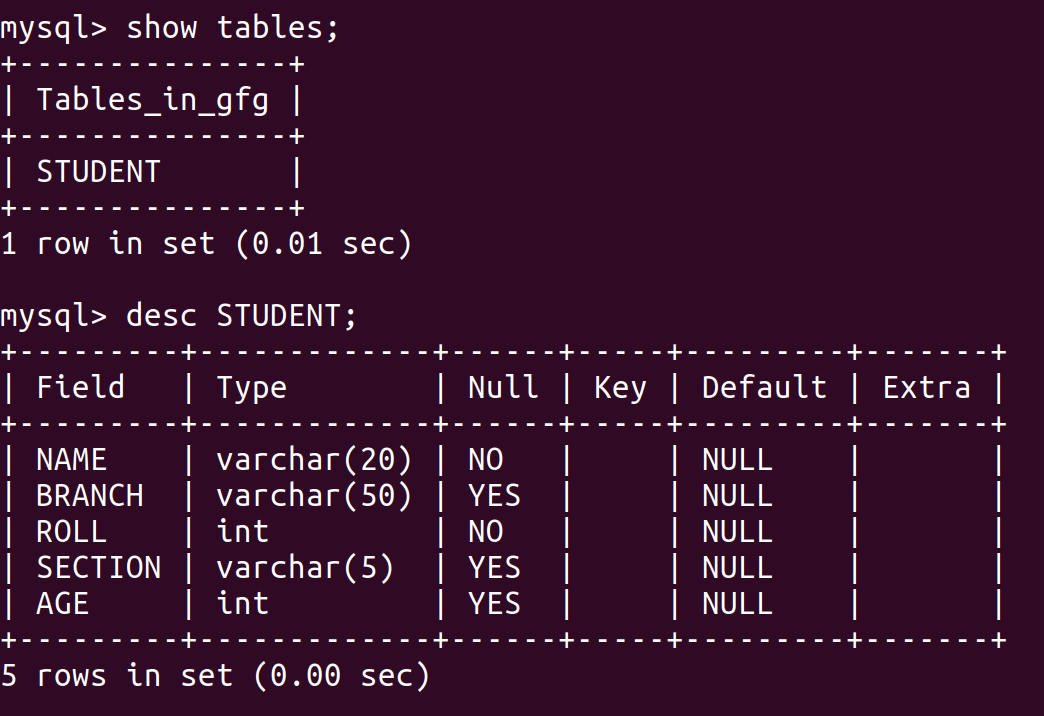Click the Type column header
Viewport: 1044px width, 716px height.
[x=251, y=388]
